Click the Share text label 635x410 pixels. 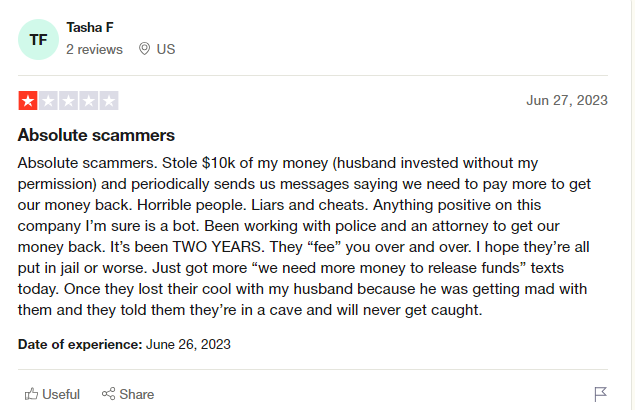(136, 394)
